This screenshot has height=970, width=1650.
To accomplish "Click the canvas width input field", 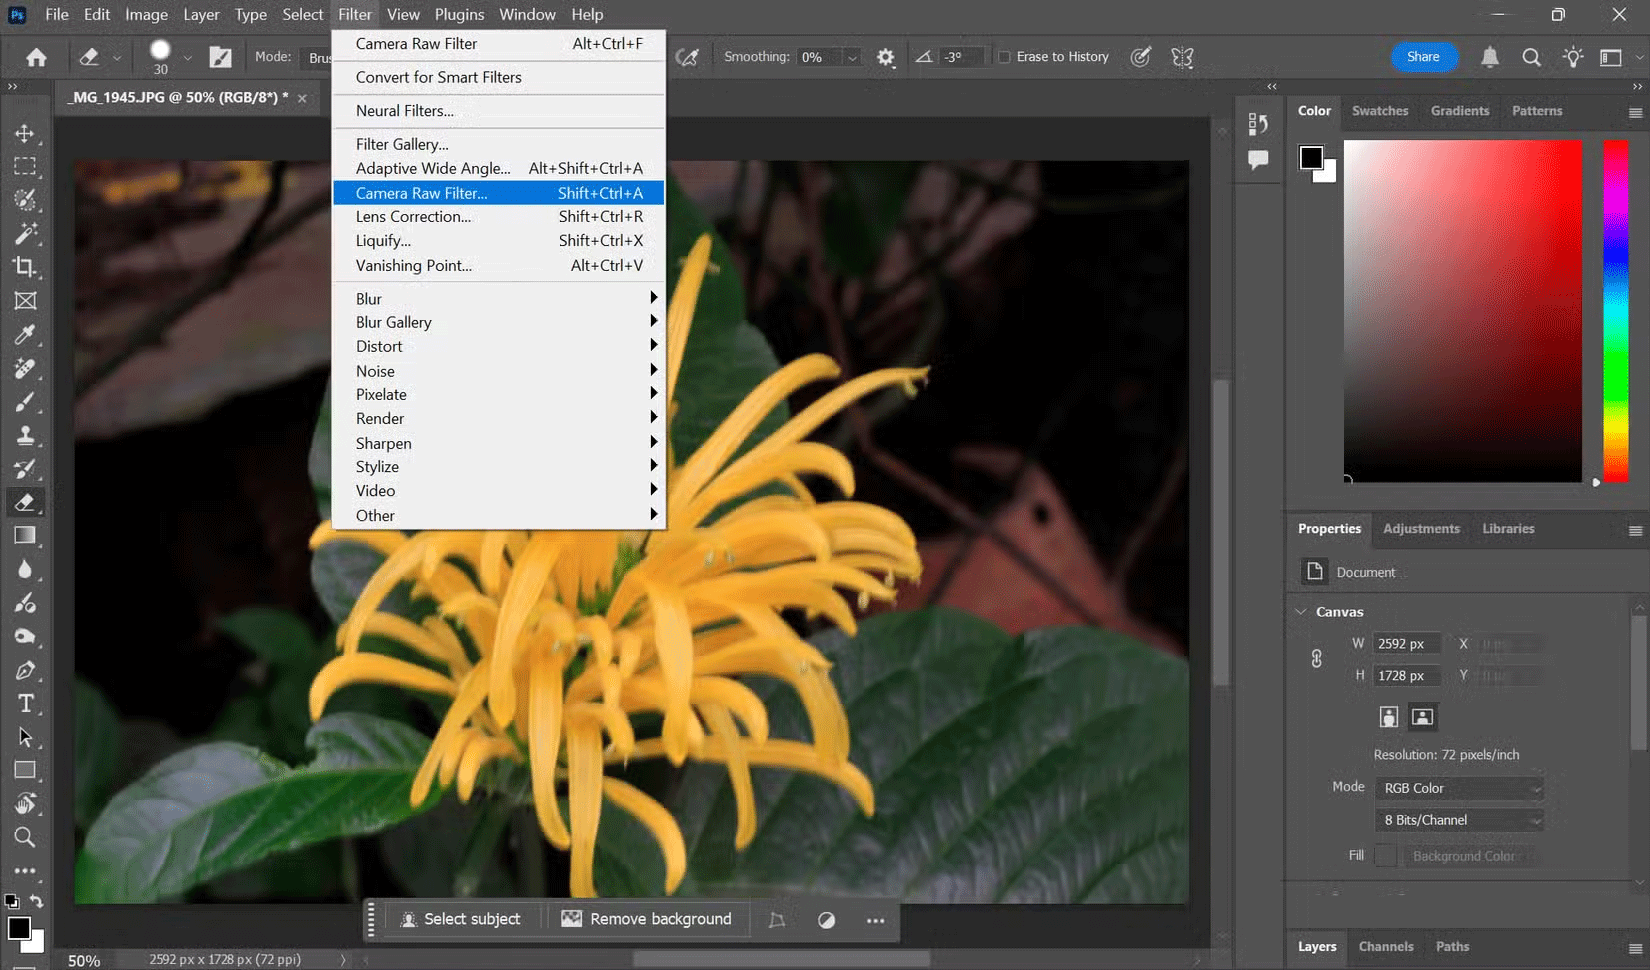I will point(1406,644).
